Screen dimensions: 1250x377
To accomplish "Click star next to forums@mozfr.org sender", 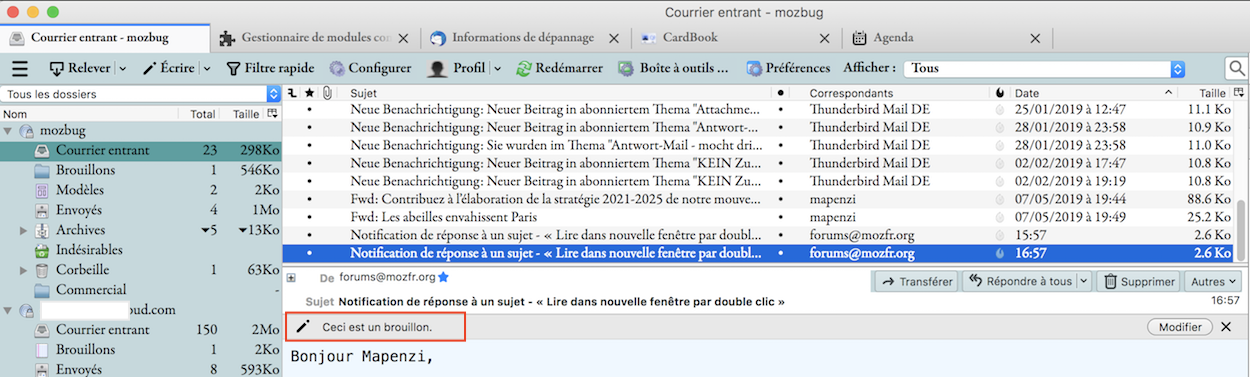I will click(444, 277).
